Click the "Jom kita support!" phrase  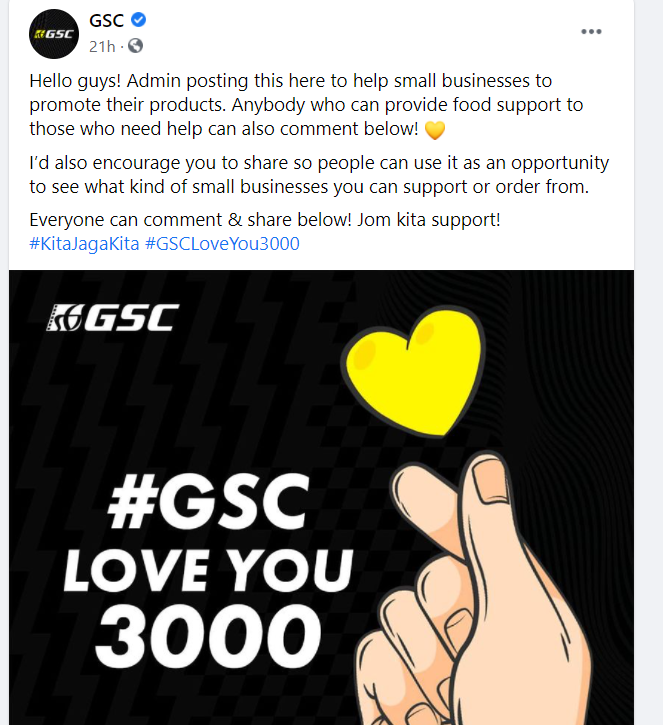pos(429,220)
